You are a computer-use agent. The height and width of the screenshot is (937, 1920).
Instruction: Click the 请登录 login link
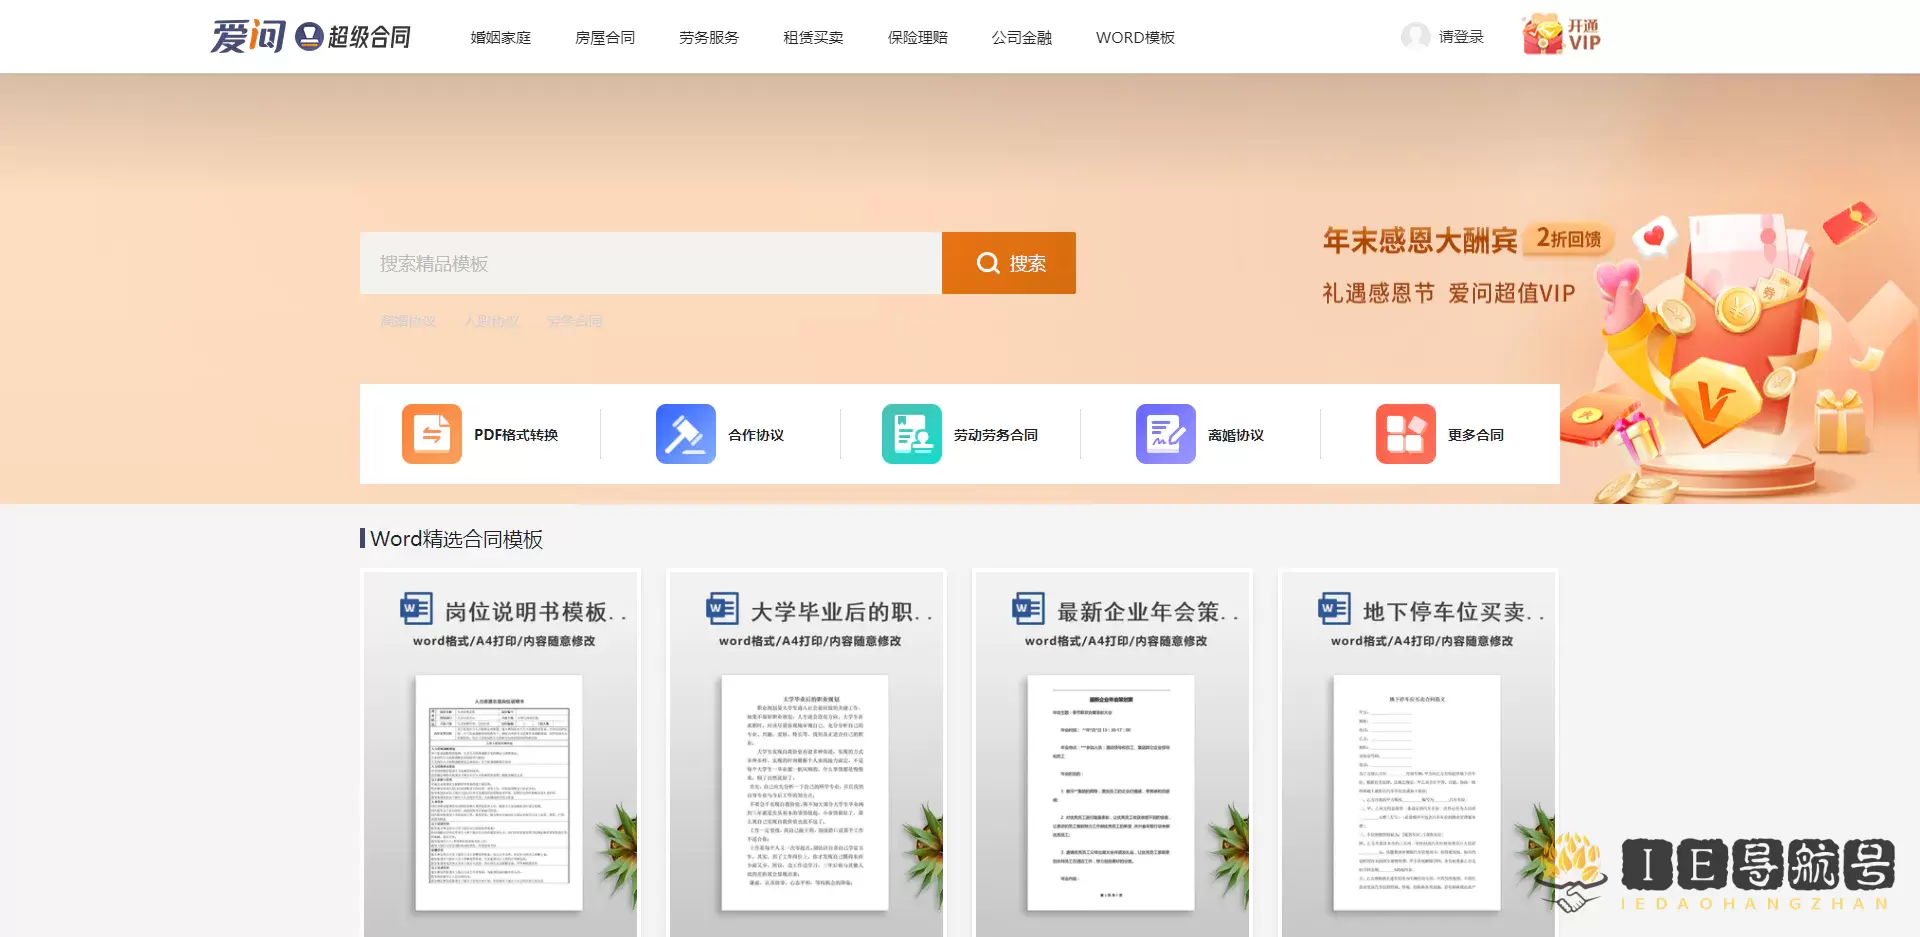(x=1460, y=36)
